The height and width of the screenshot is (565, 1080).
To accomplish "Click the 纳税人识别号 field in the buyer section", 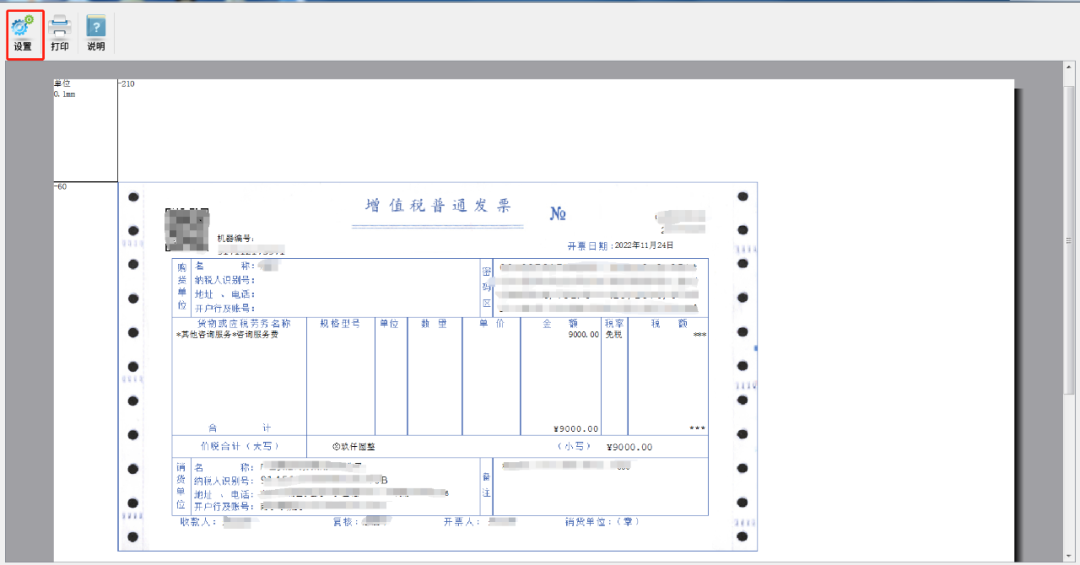I will [225, 281].
